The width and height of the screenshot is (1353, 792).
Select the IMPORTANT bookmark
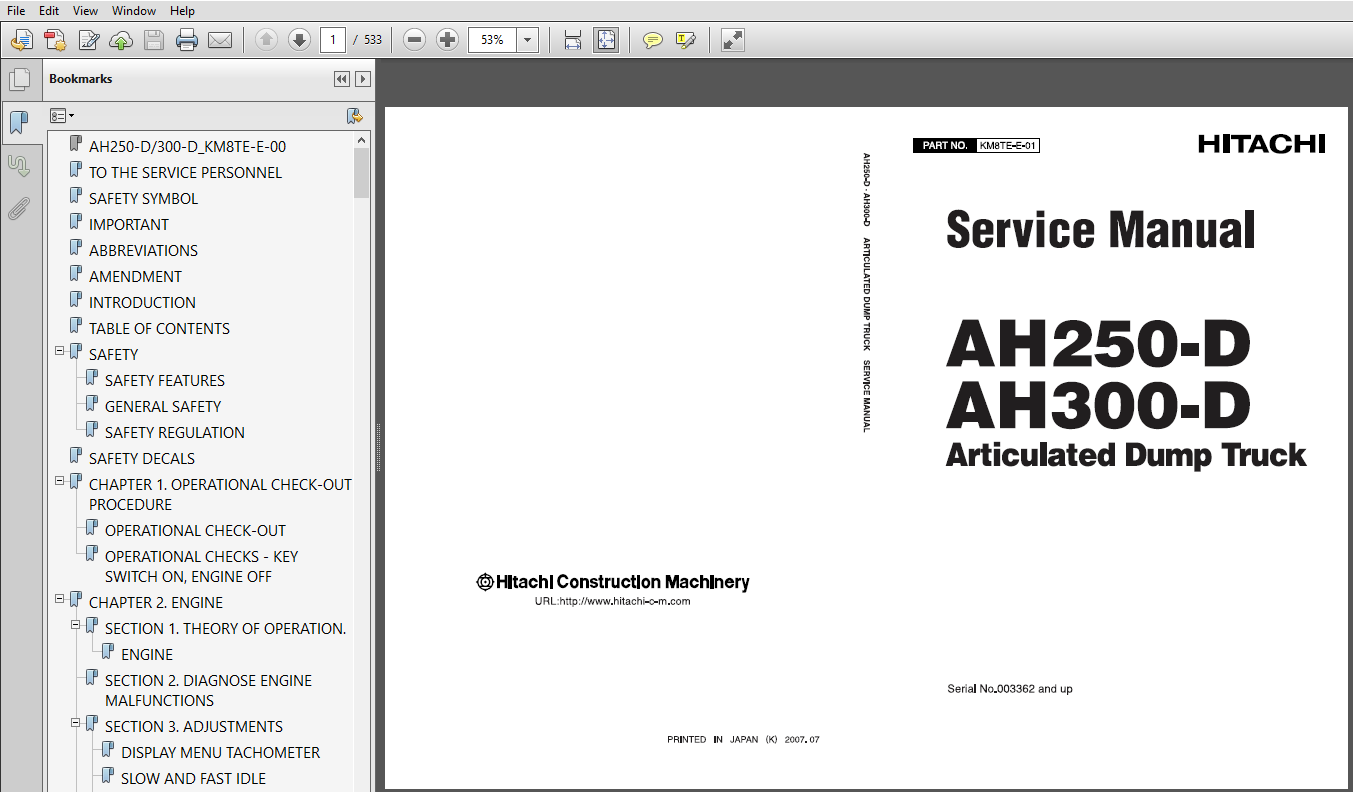point(129,225)
